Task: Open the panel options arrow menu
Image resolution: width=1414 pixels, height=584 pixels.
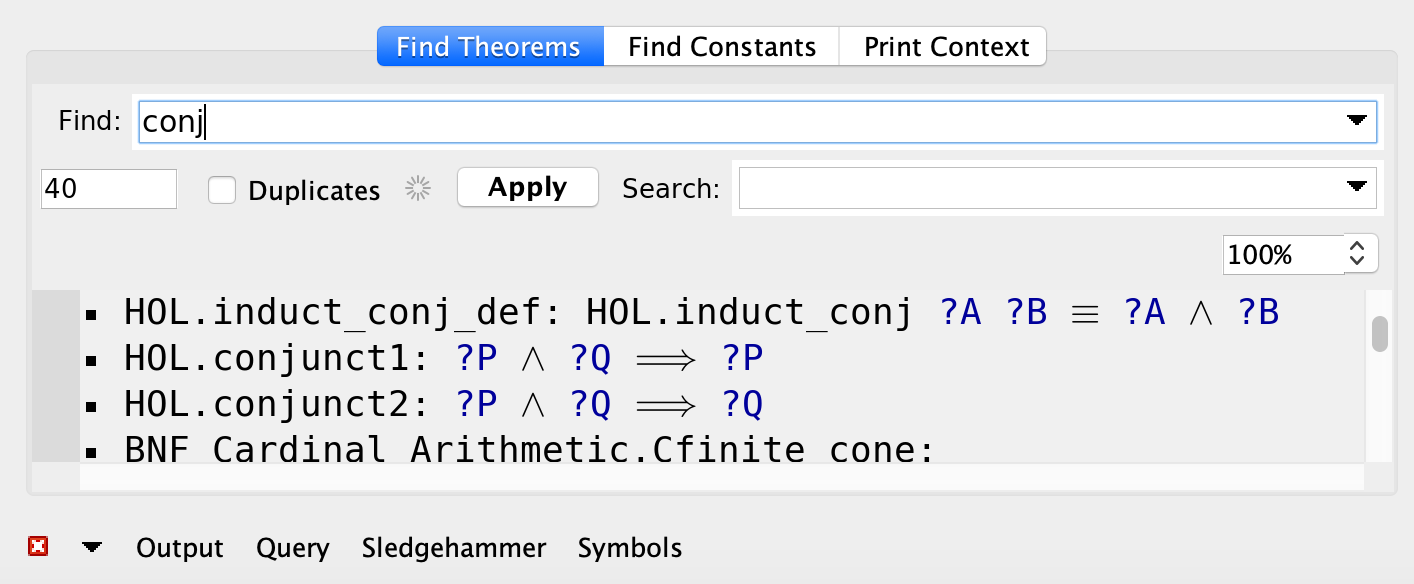Action: pyautogui.click(x=91, y=546)
